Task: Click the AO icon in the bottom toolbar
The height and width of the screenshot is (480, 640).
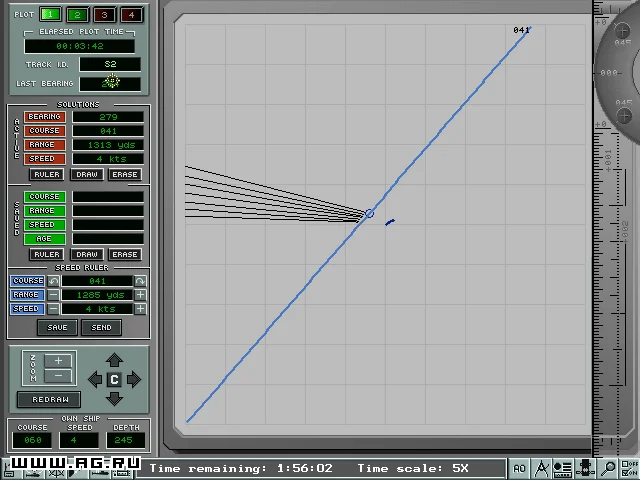Action: [x=519, y=469]
